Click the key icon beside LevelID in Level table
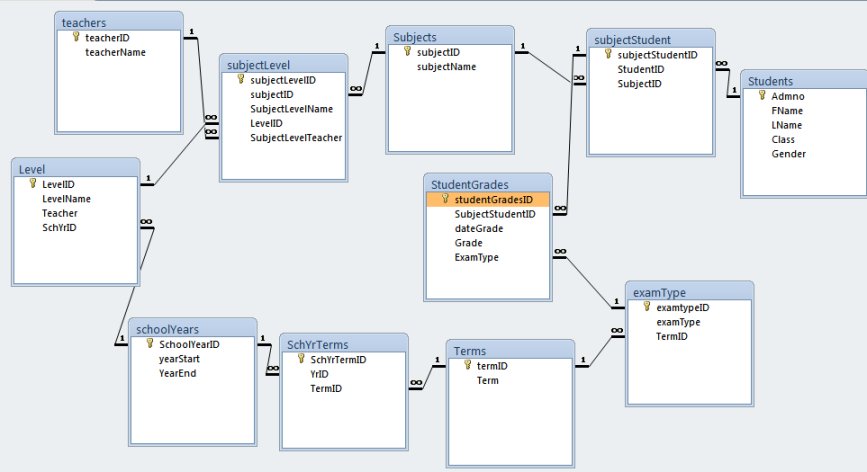Viewport: 867px width, 472px height. [x=33, y=183]
